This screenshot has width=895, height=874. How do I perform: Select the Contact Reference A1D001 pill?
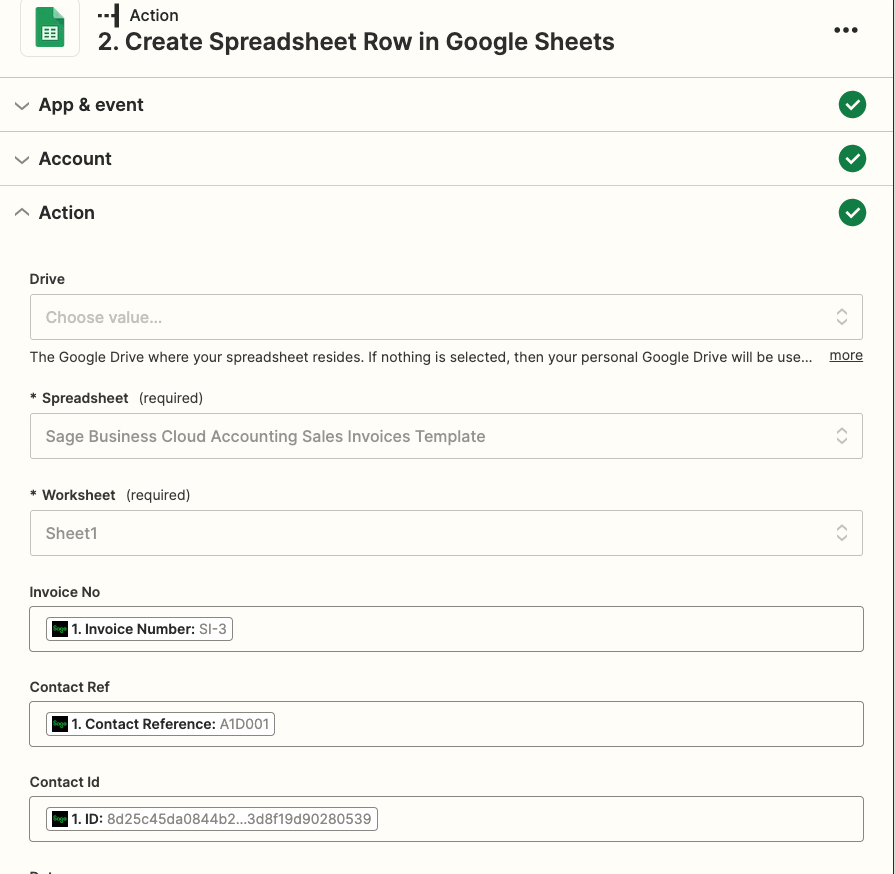tap(160, 724)
